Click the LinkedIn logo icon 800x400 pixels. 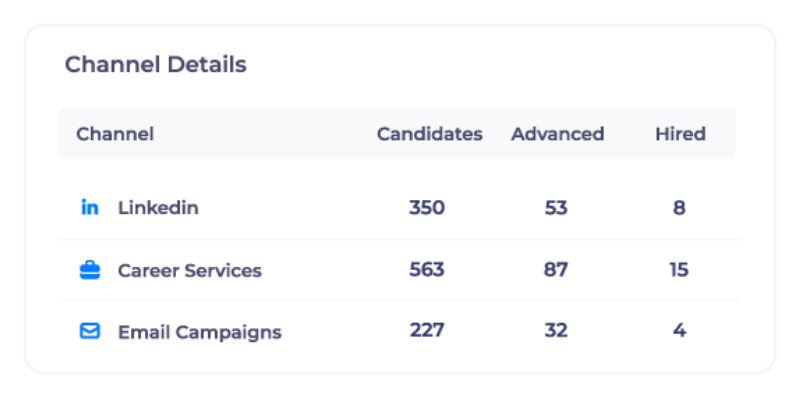coord(90,208)
